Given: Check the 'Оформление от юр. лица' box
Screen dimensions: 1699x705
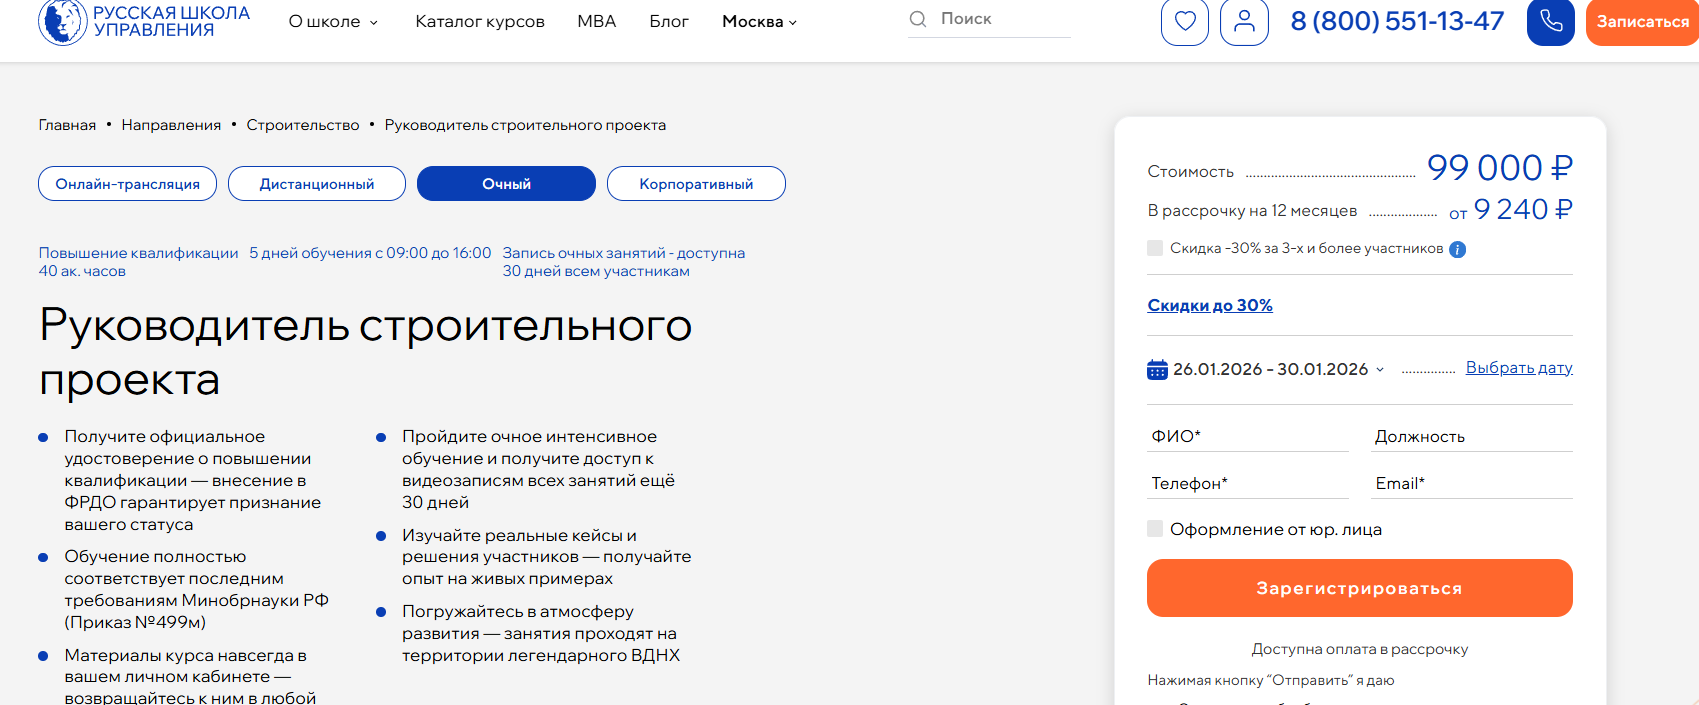Looking at the screenshot, I should click(x=1155, y=529).
